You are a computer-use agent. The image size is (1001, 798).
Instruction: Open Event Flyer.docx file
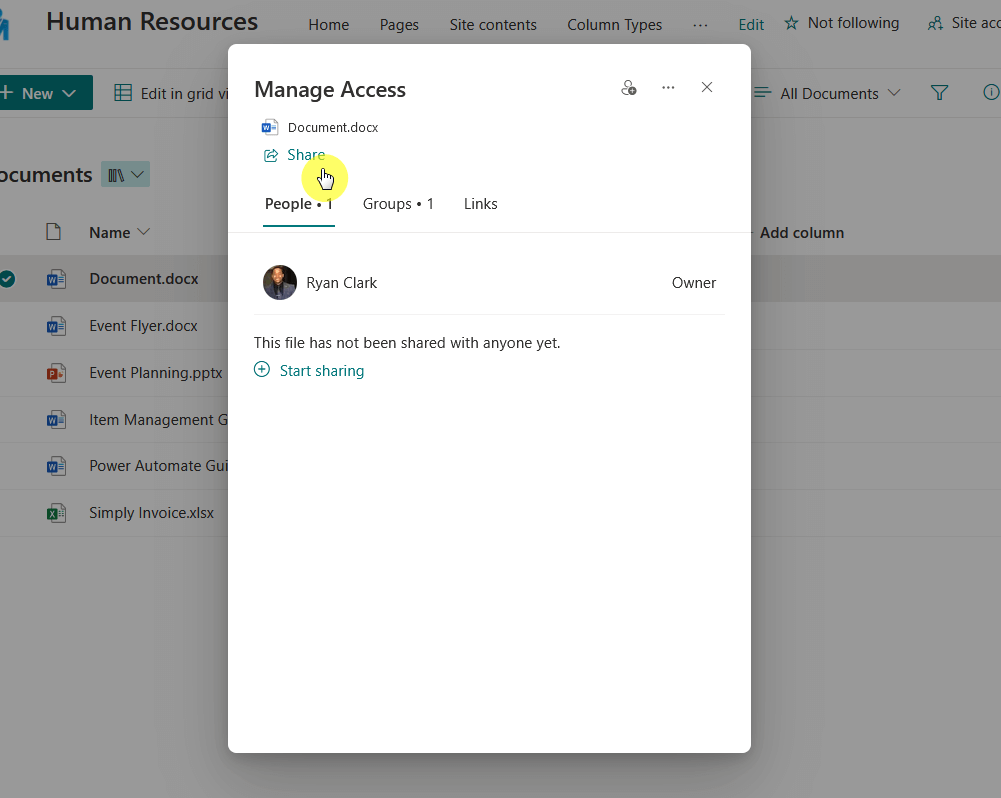[x=143, y=326]
